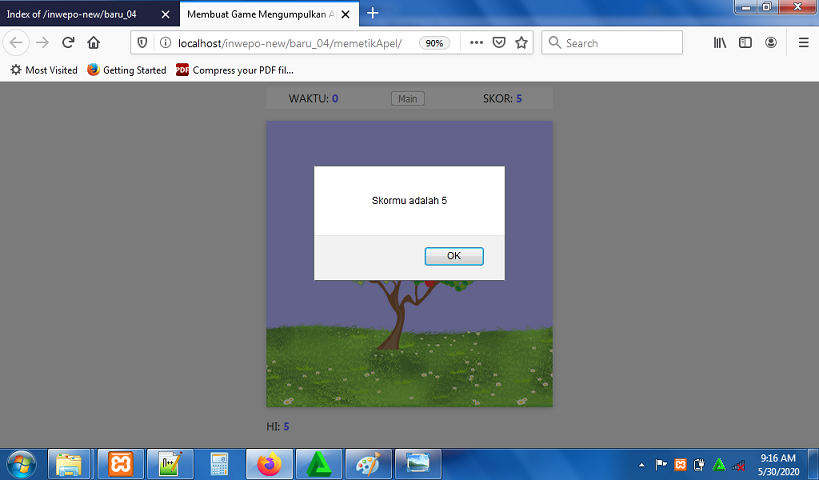
Task: Save page to Pocket icon
Action: (499, 43)
